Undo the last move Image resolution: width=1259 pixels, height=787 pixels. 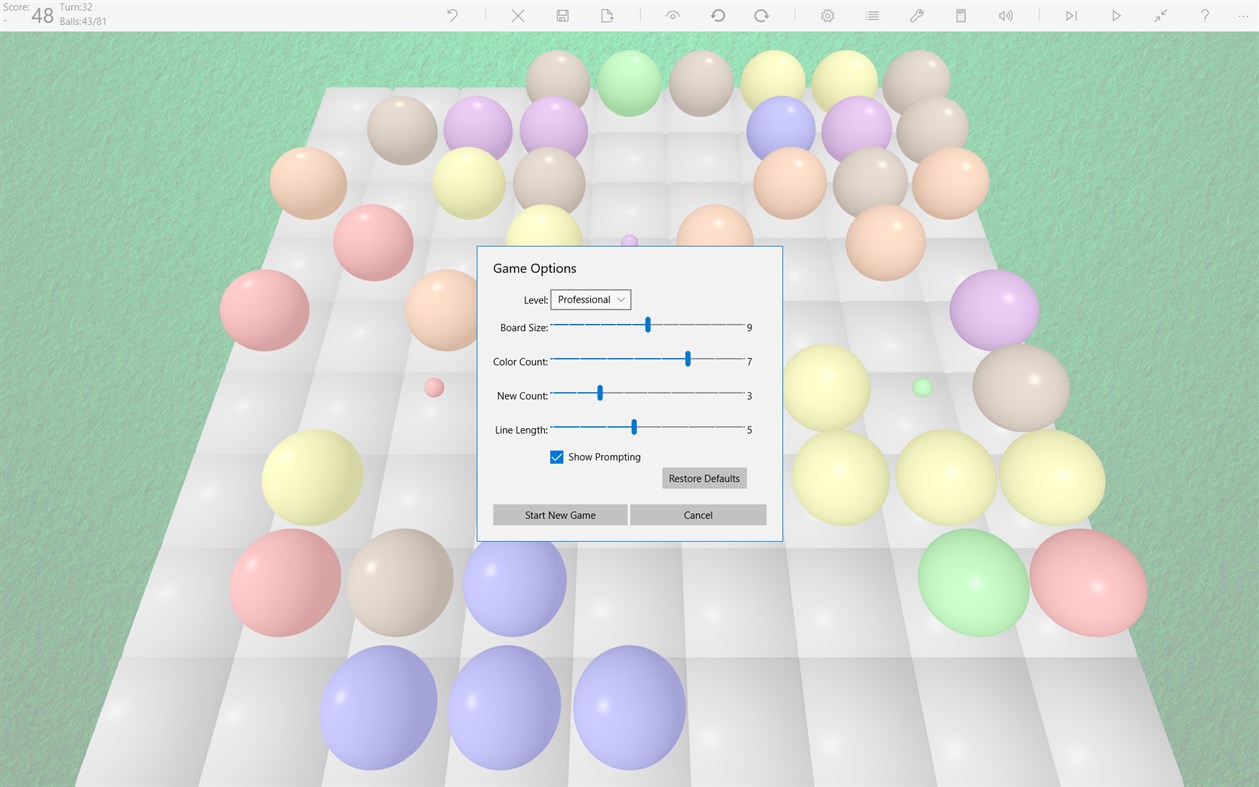pyautogui.click(x=450, y=15)
